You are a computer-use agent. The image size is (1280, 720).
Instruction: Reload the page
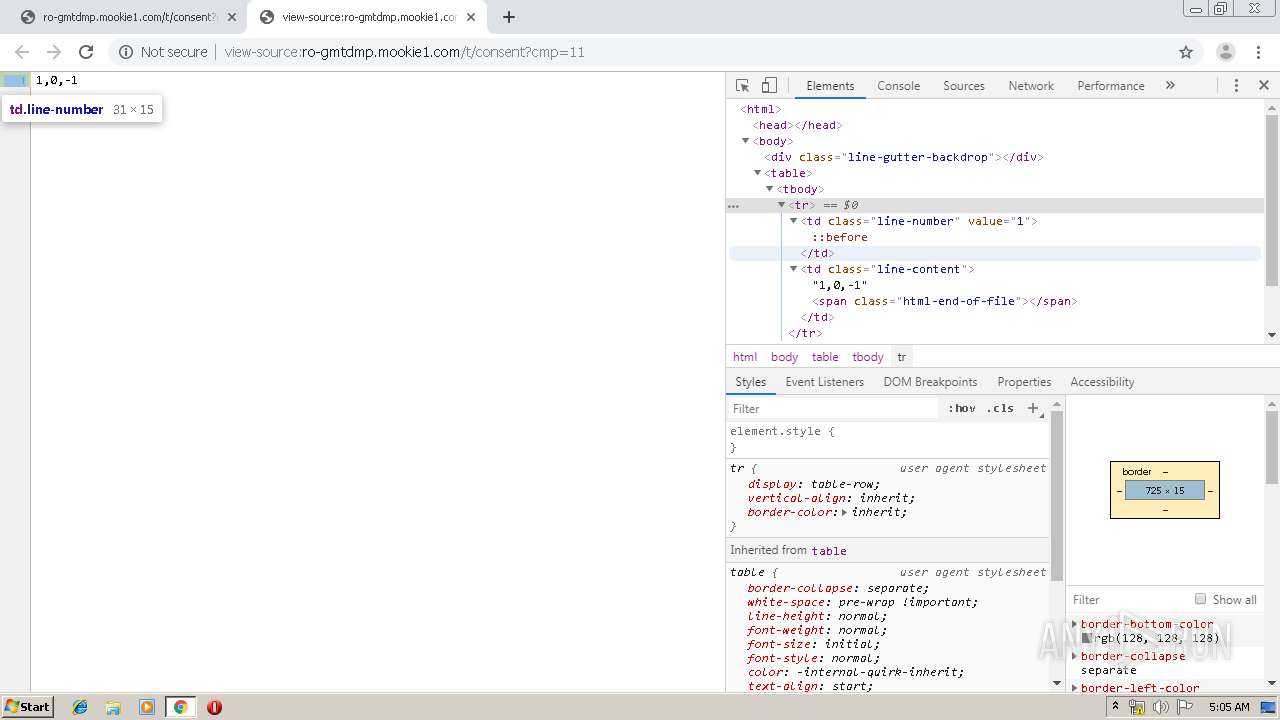click(x=86, y=52)
